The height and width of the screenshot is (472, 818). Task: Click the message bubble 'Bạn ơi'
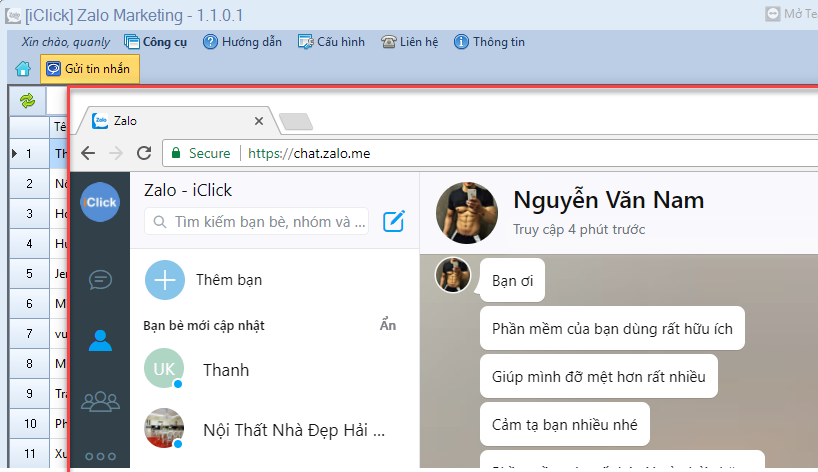click(x=512, y=281)
